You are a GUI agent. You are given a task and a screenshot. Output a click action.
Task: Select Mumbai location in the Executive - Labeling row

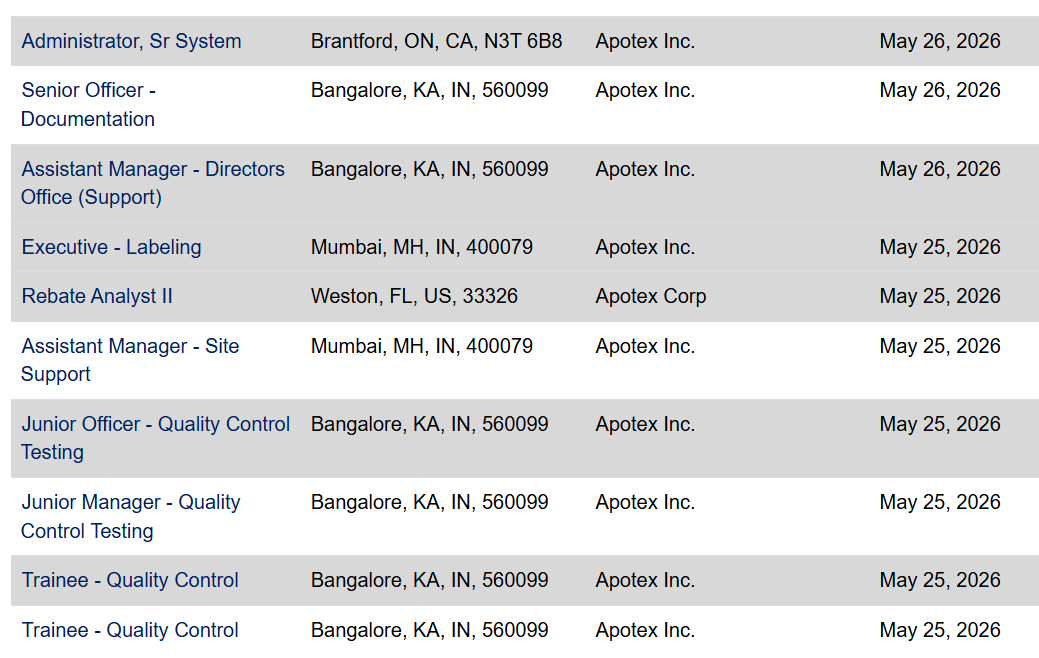pyautogui.click(x=421, y=247)
